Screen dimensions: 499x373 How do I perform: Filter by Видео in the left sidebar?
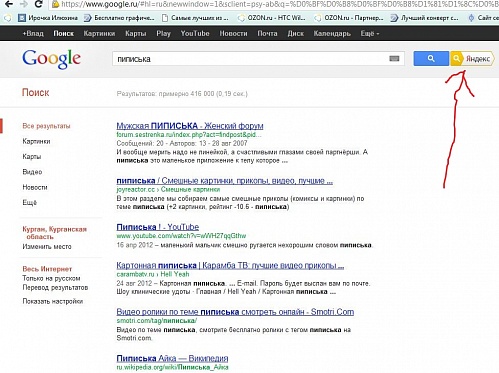coord(32,172)
